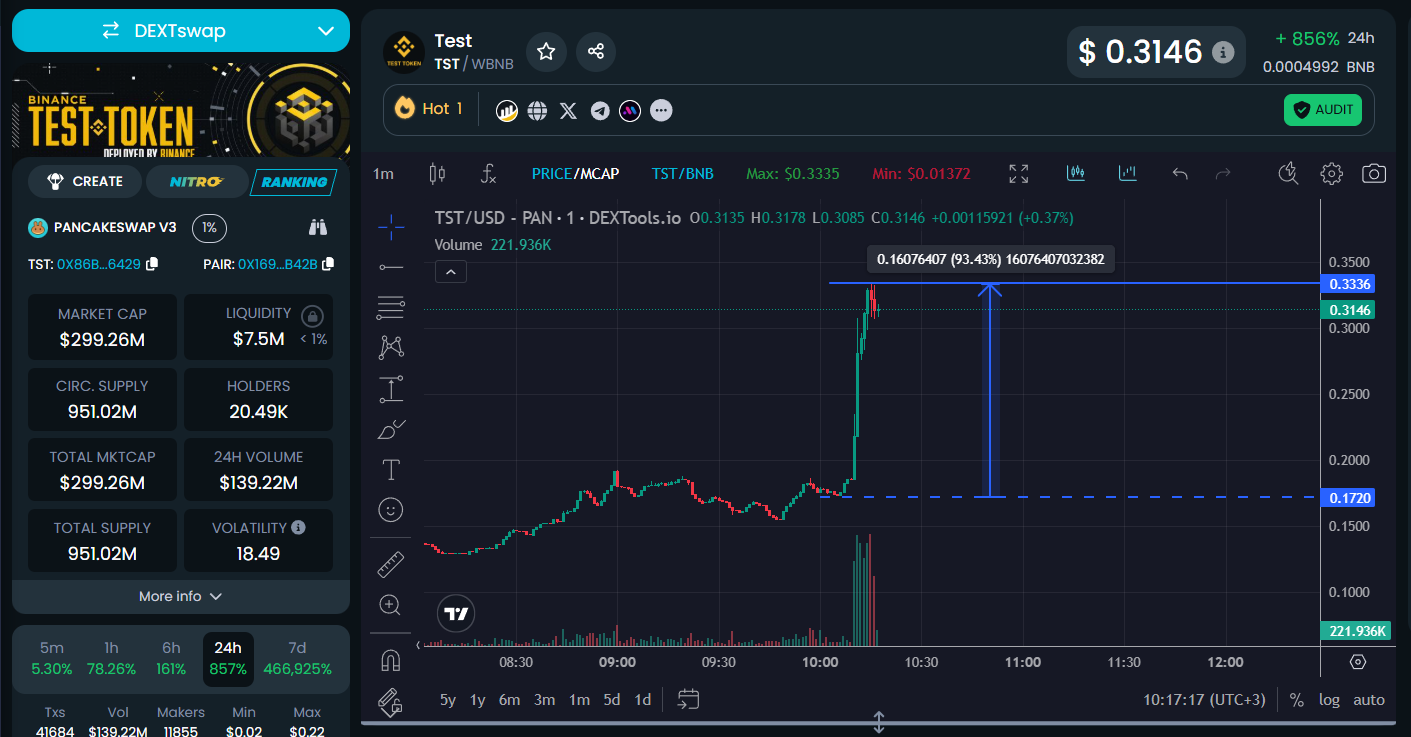Expand the More info section
The width and height of the screenshot is (1411, 737).
tap(181, 596)
